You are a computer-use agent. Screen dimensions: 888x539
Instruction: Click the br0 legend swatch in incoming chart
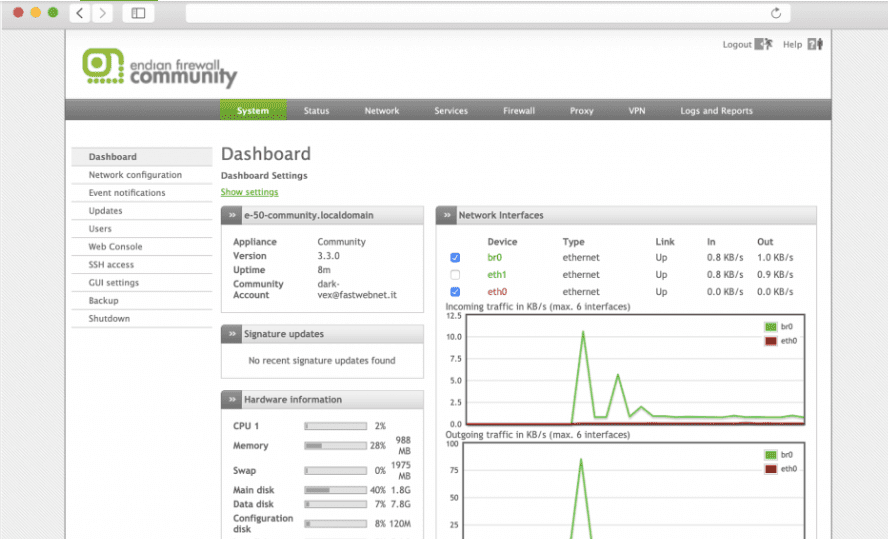pyautogui.click(x=771, y=327)
